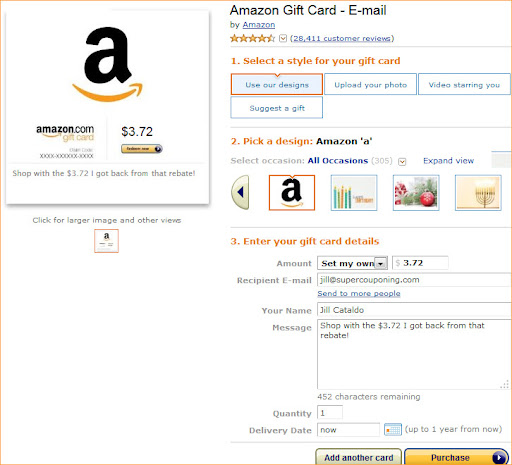Select the Amazon 'a' design thumbnail

coord(292,193)
